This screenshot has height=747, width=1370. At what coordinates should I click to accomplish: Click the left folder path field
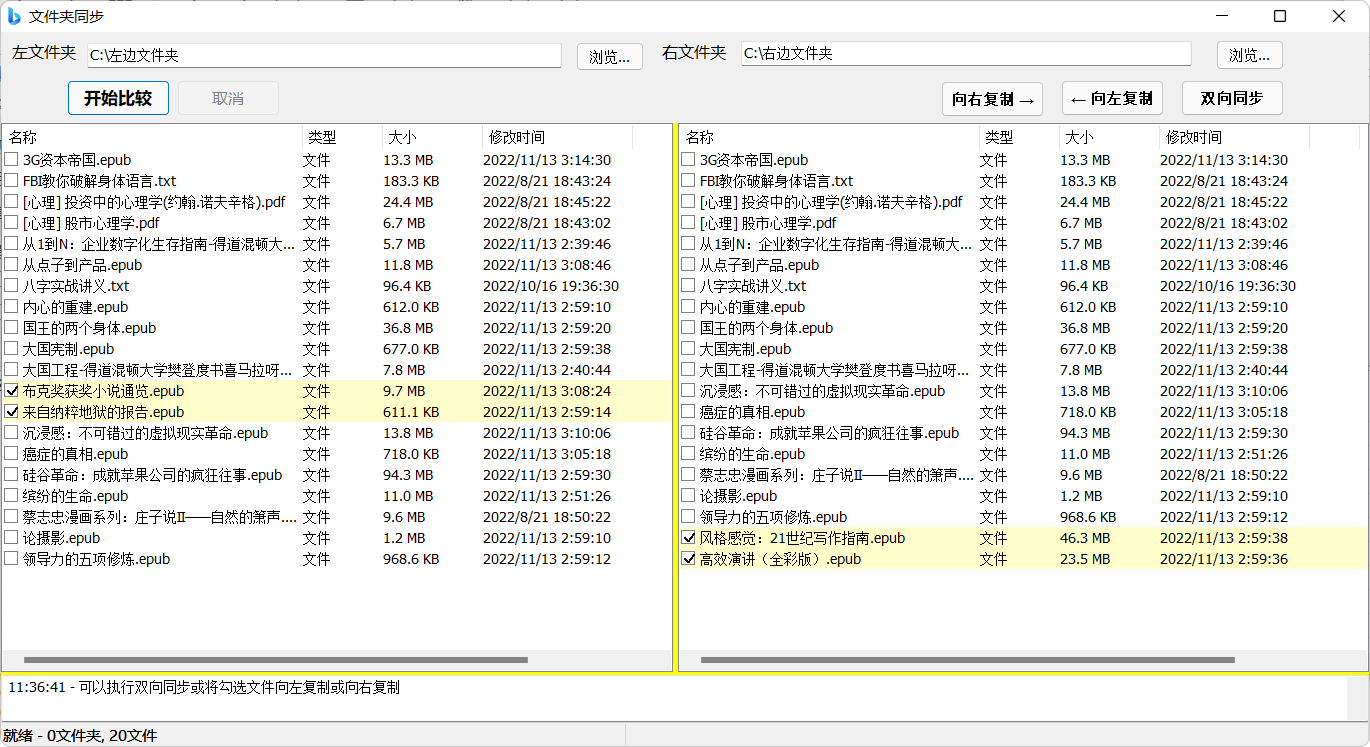324,56
